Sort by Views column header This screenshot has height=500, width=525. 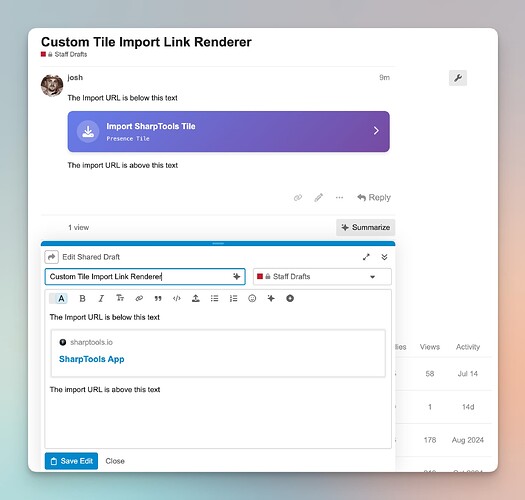(x=430, y=347)
